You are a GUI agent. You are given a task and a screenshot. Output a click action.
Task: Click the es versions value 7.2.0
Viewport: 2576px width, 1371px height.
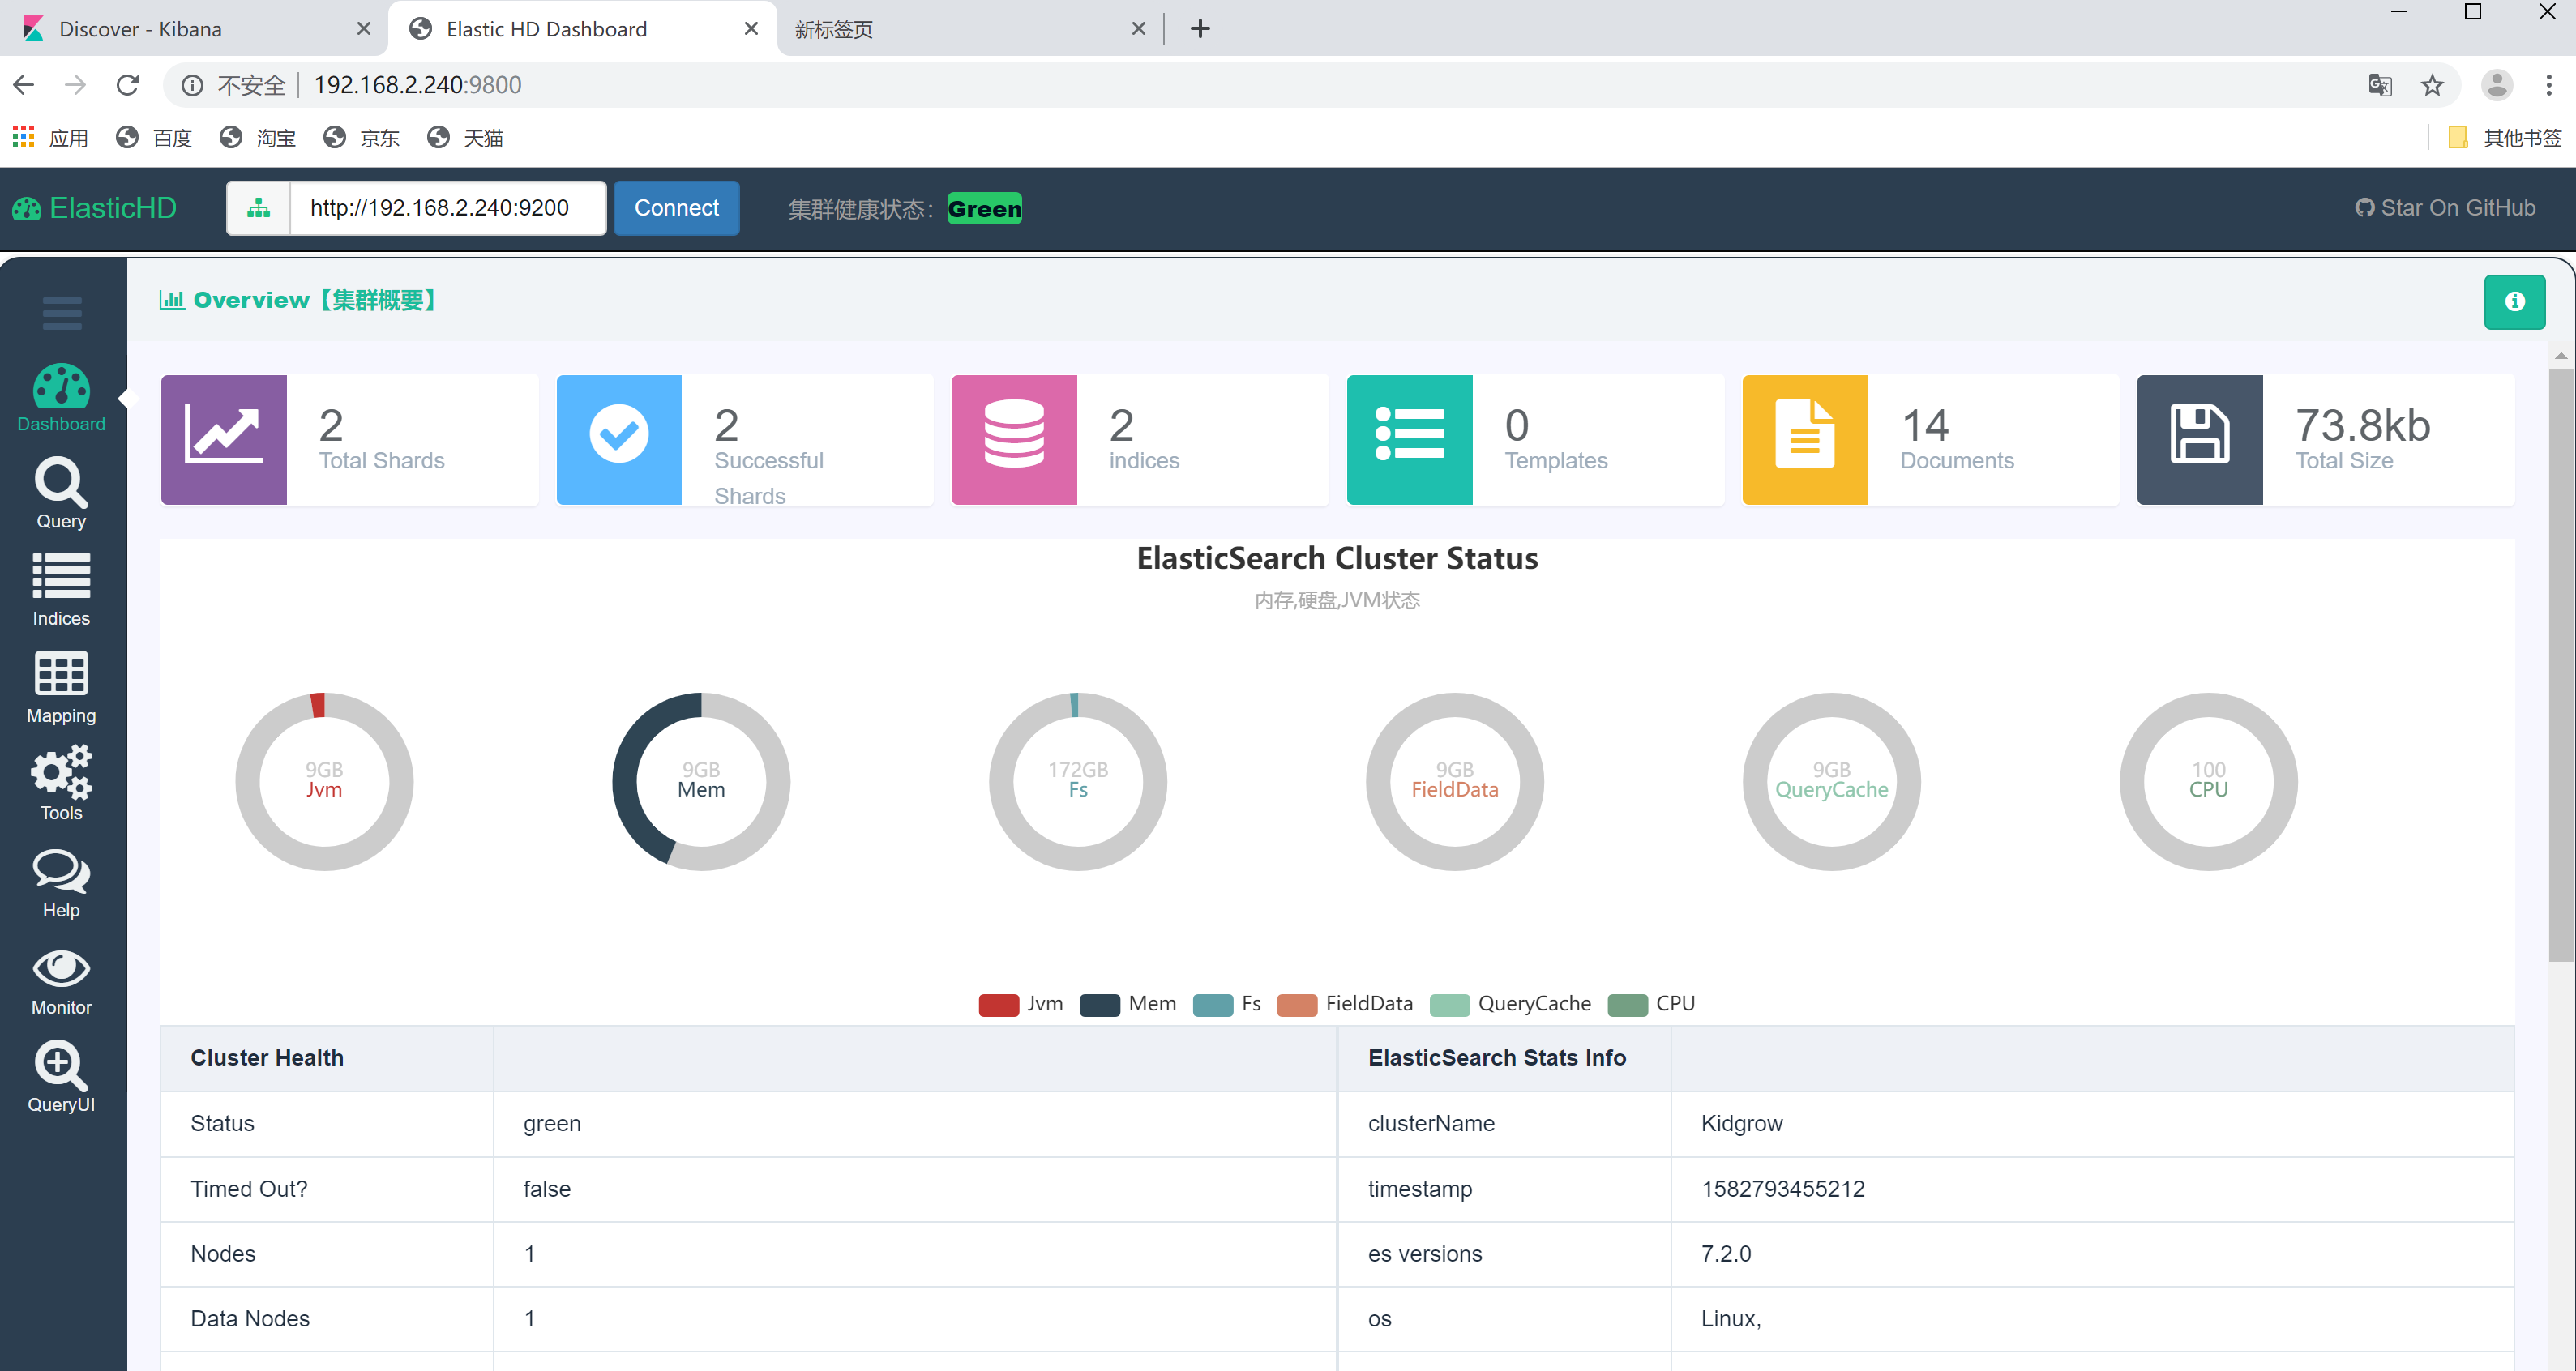point(1726,1254)
